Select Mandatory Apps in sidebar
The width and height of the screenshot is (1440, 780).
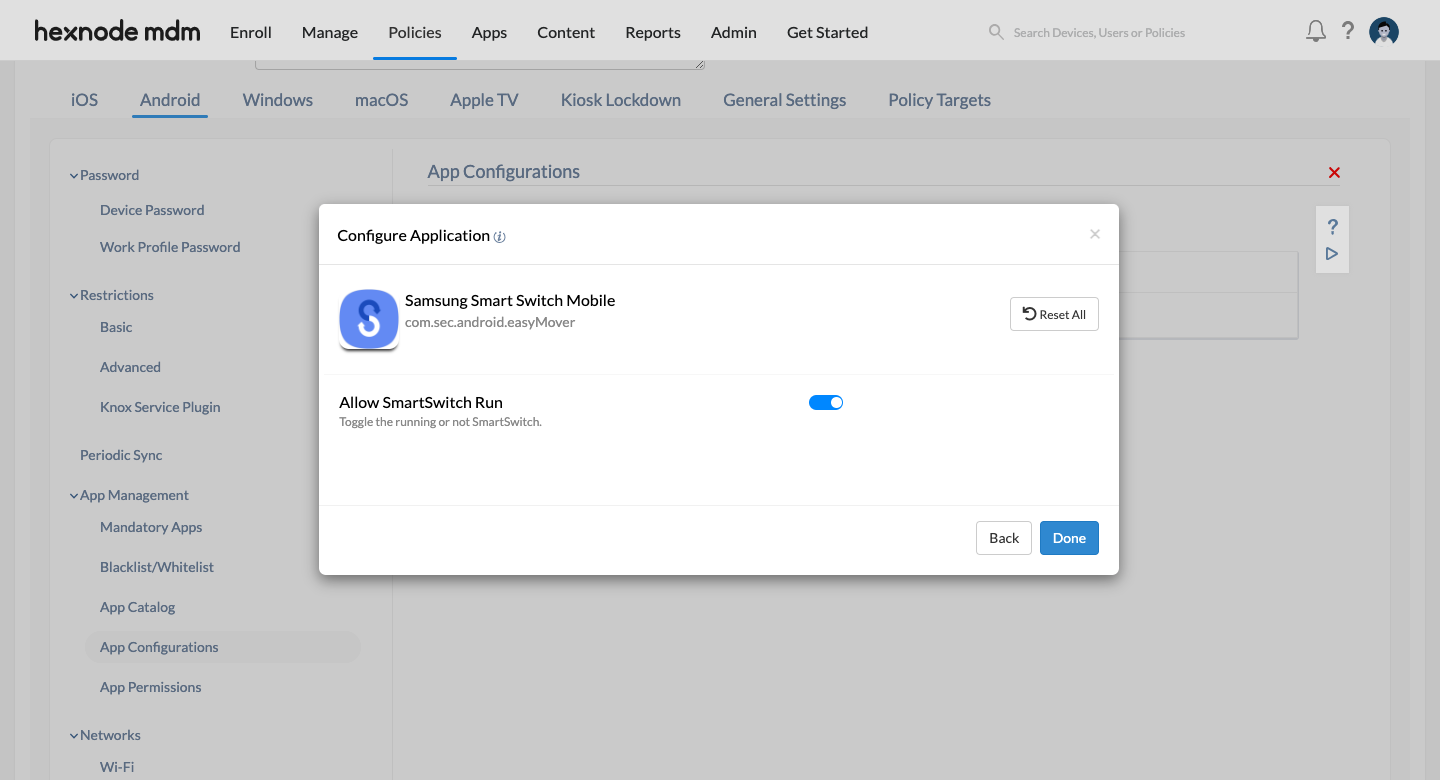click(151, 527)
